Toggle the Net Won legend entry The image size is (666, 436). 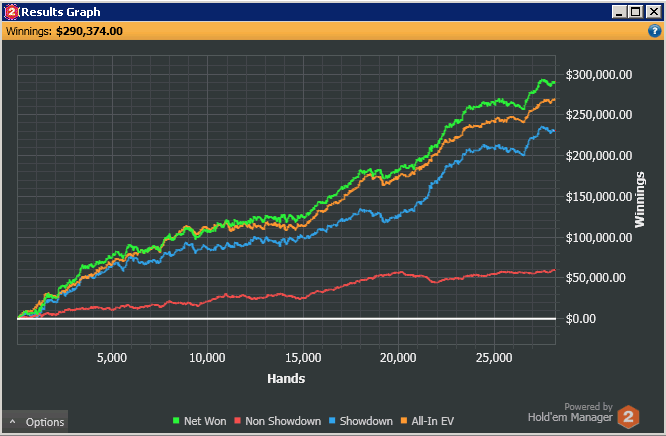[x=199, y=421]
